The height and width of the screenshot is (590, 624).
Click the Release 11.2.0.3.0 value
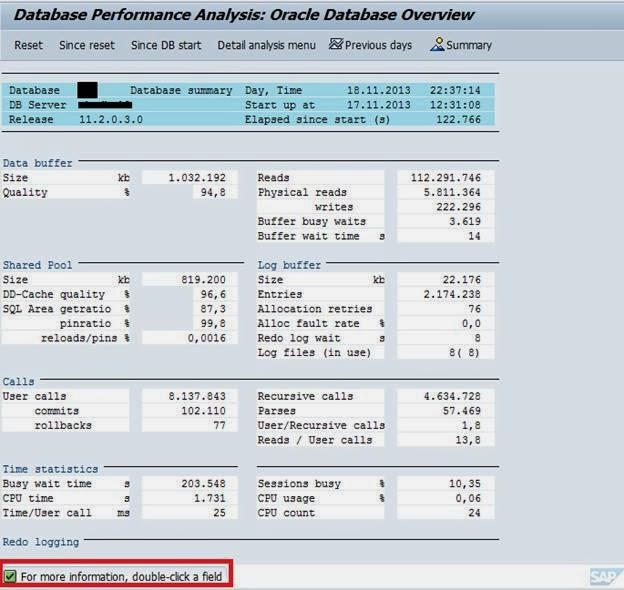point(111,119)
